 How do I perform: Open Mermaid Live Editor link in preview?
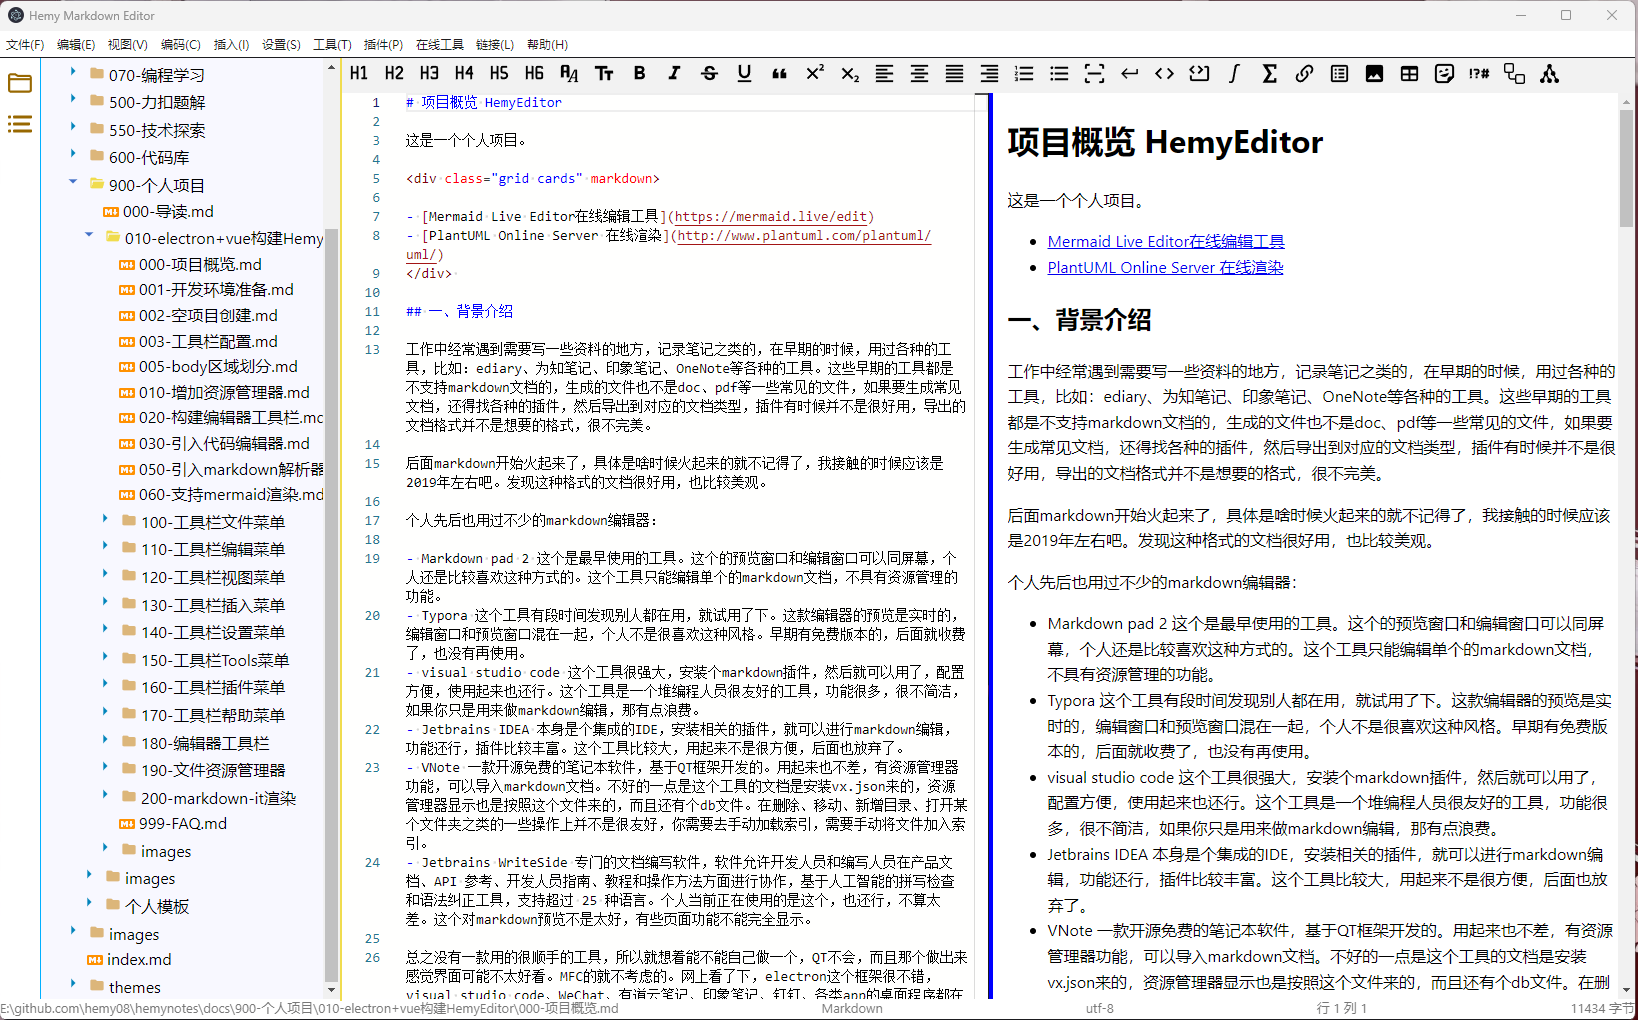click(x=1165, y=241)
